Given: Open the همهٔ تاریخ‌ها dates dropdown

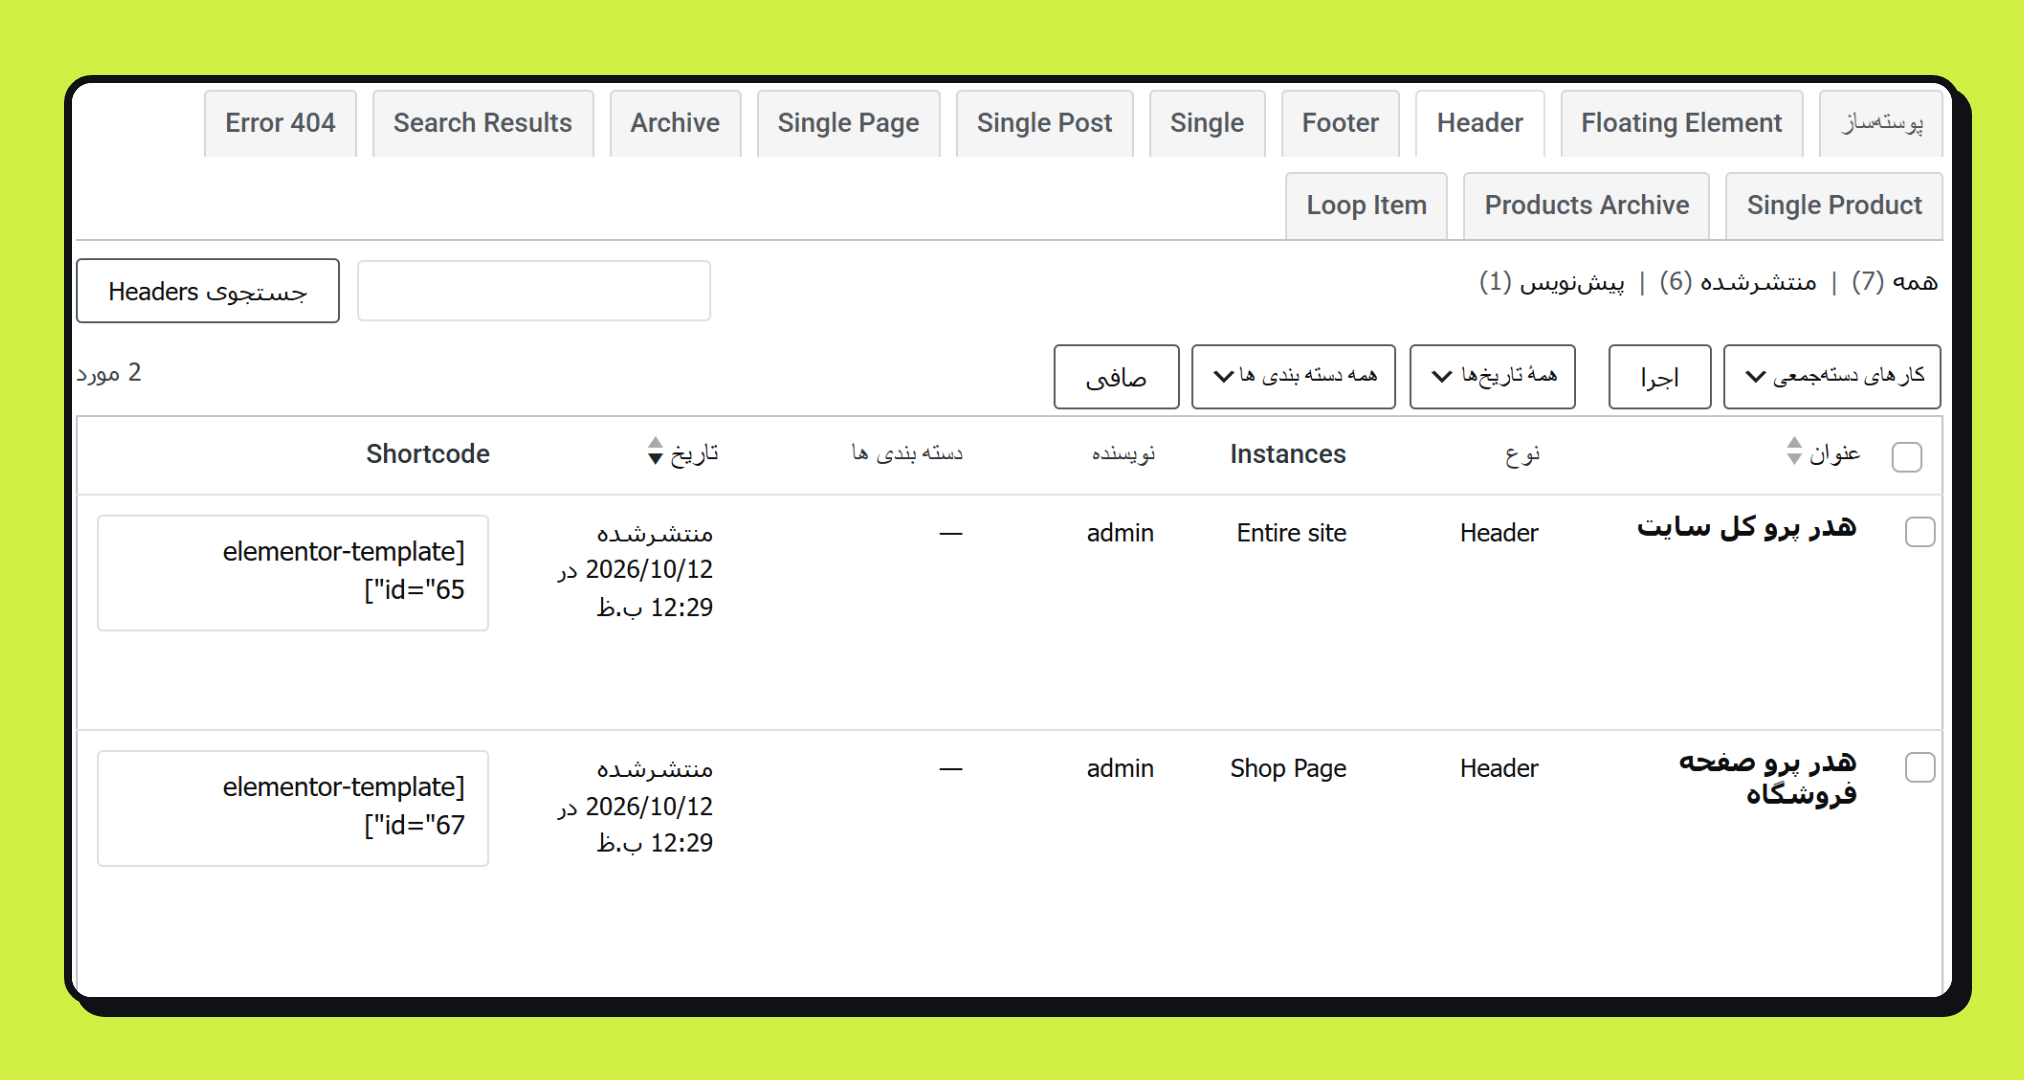Looking at the screenshot, I should click(1492, 376).
